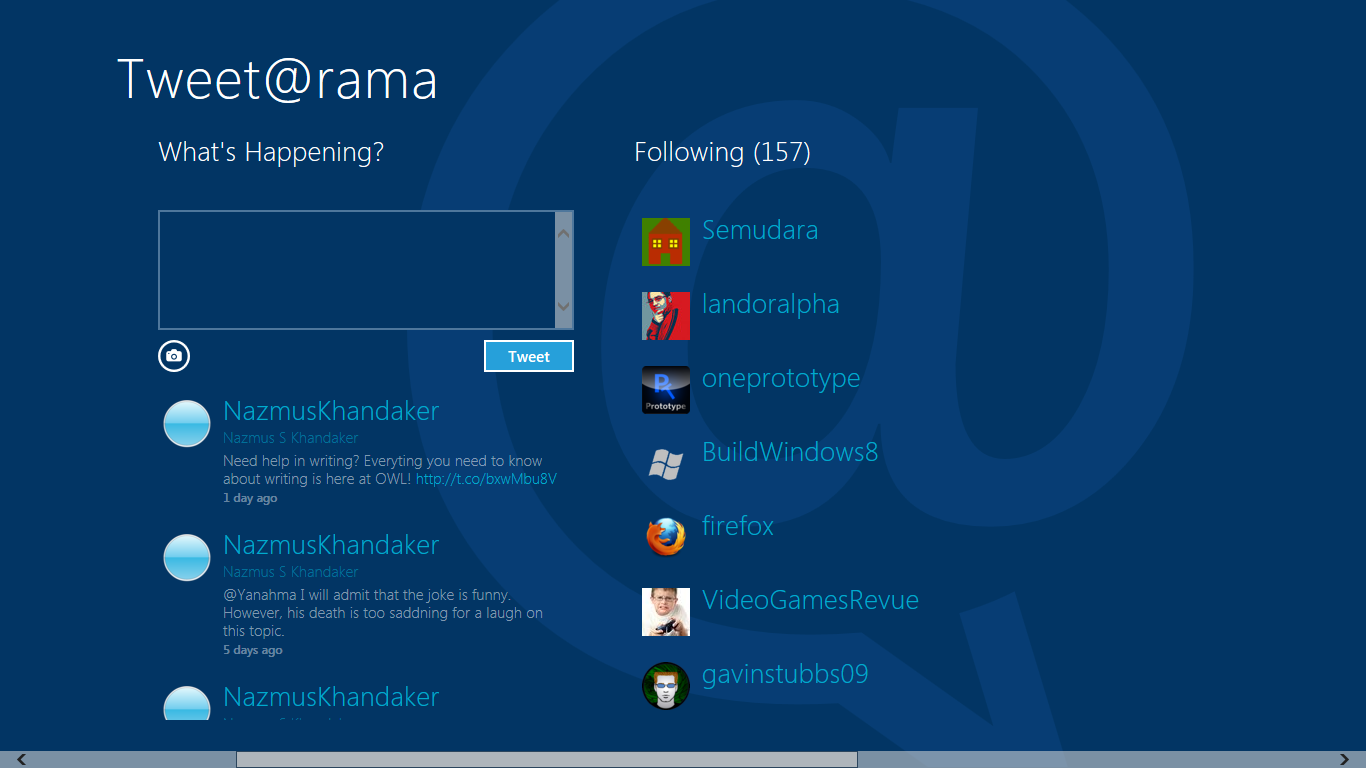Click NazmusKhandaker's username on the first tweet
Screen dimensions: 1366x768
tap(331, 410)
